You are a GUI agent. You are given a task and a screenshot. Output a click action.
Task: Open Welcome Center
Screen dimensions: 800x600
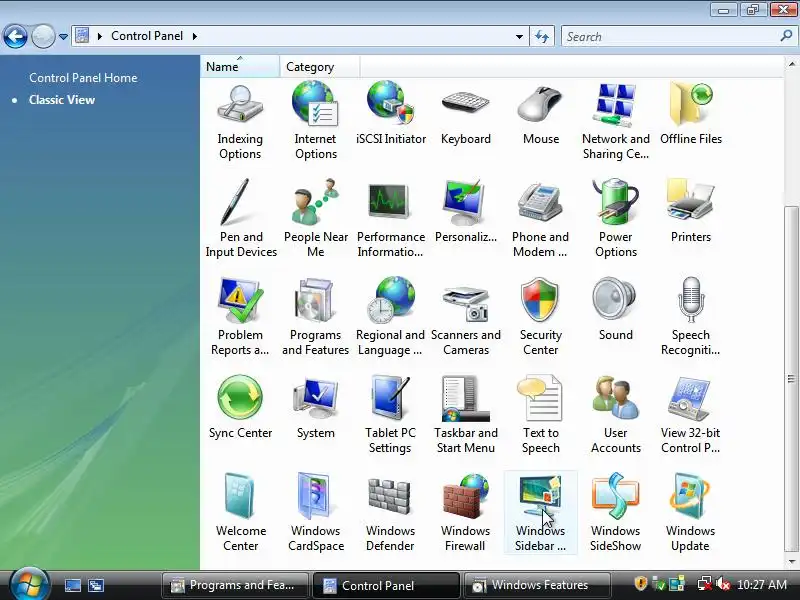pos(240,512)
